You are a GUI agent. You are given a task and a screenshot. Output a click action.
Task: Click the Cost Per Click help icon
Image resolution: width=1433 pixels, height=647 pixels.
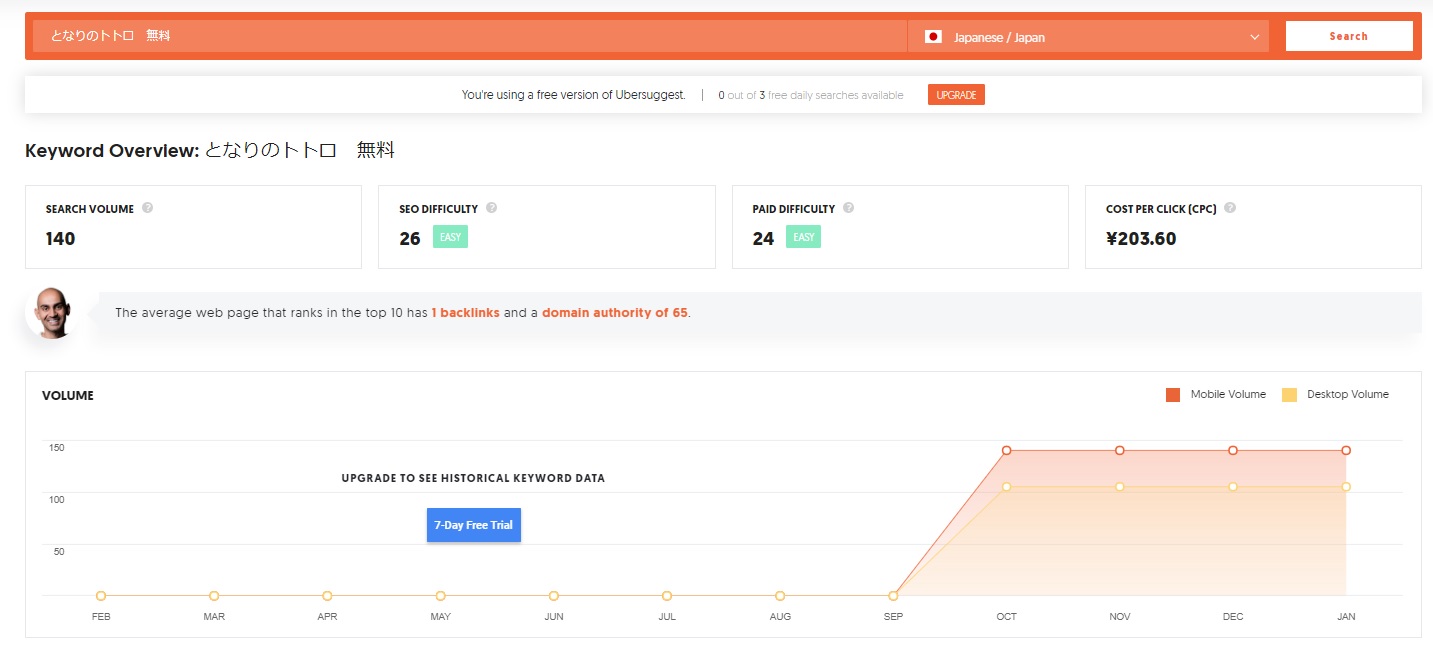coord(1230,208)
